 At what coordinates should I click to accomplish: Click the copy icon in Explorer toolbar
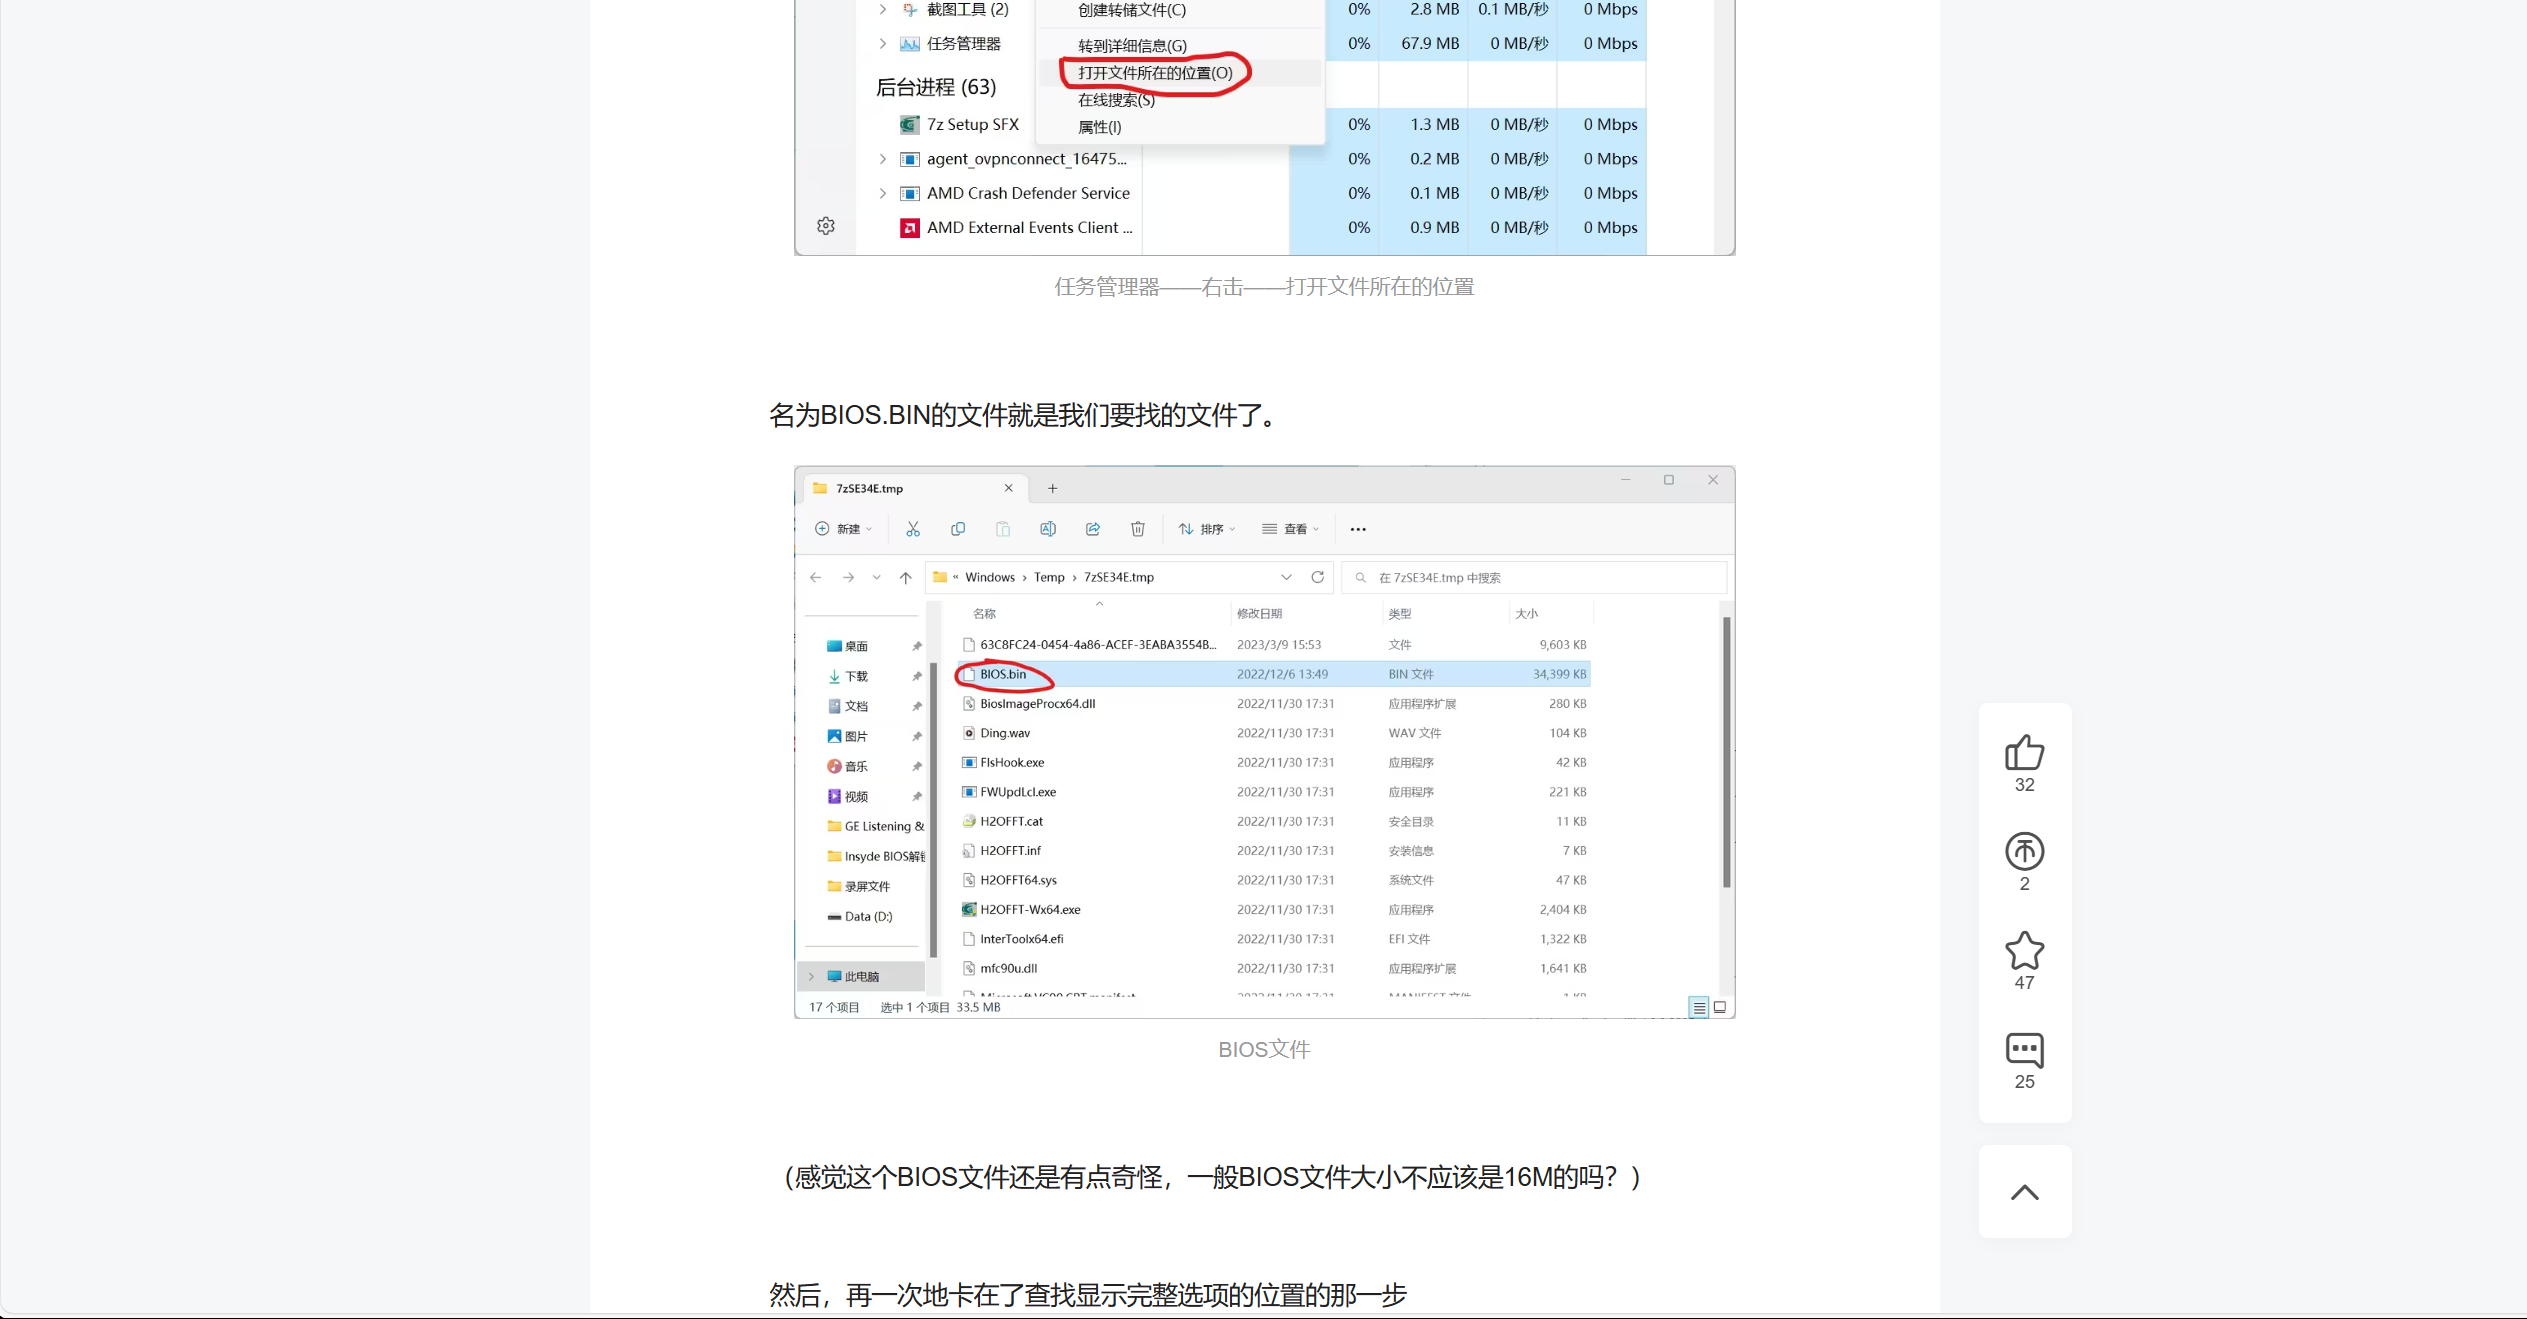957,529
